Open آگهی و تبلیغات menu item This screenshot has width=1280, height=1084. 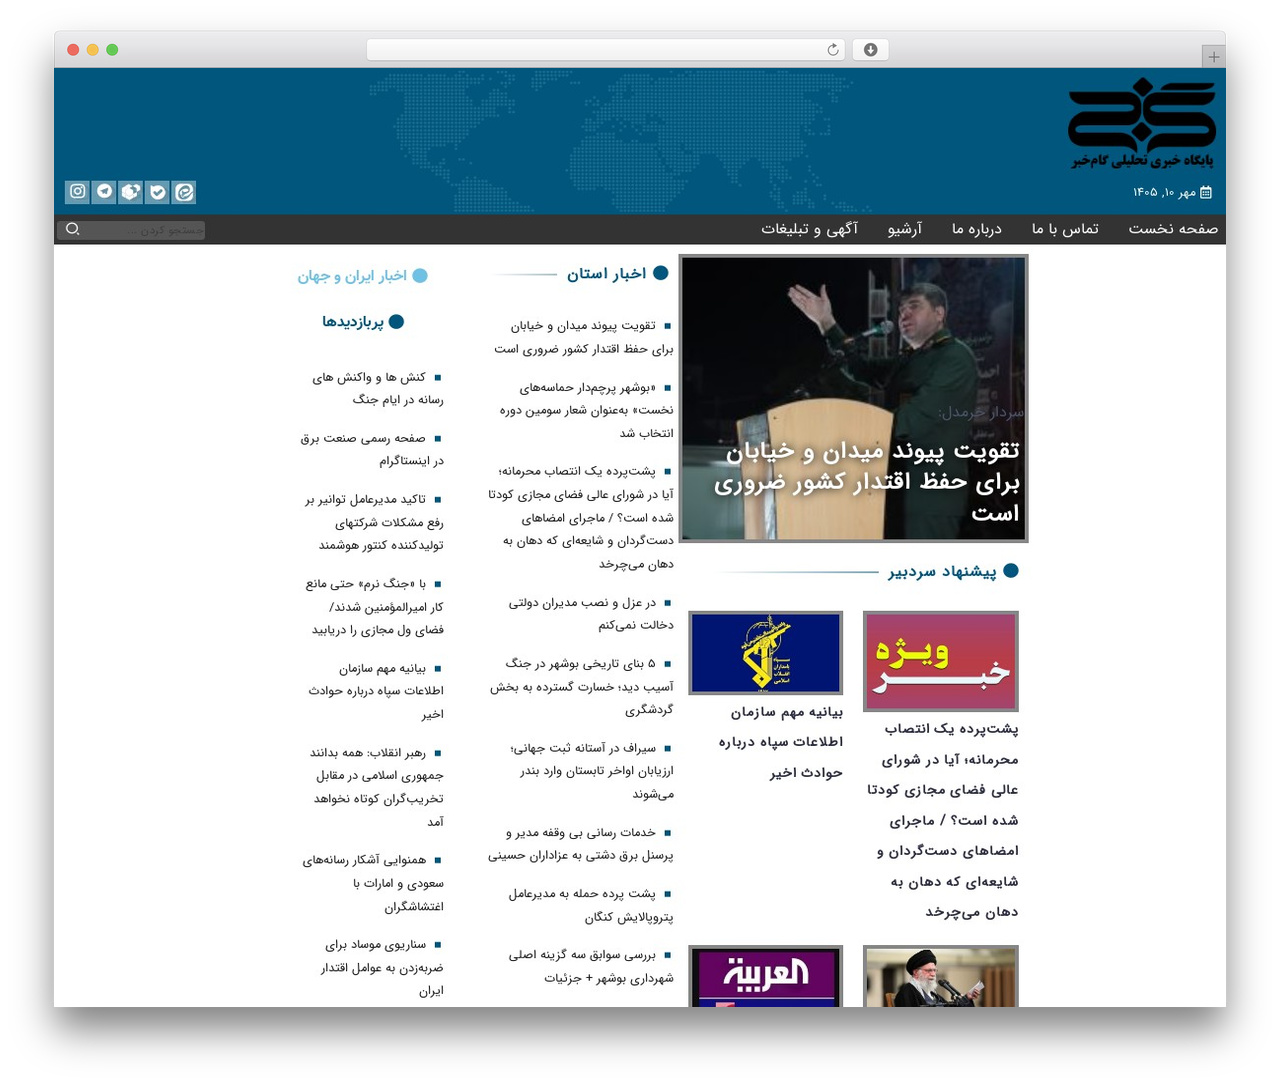810,229
